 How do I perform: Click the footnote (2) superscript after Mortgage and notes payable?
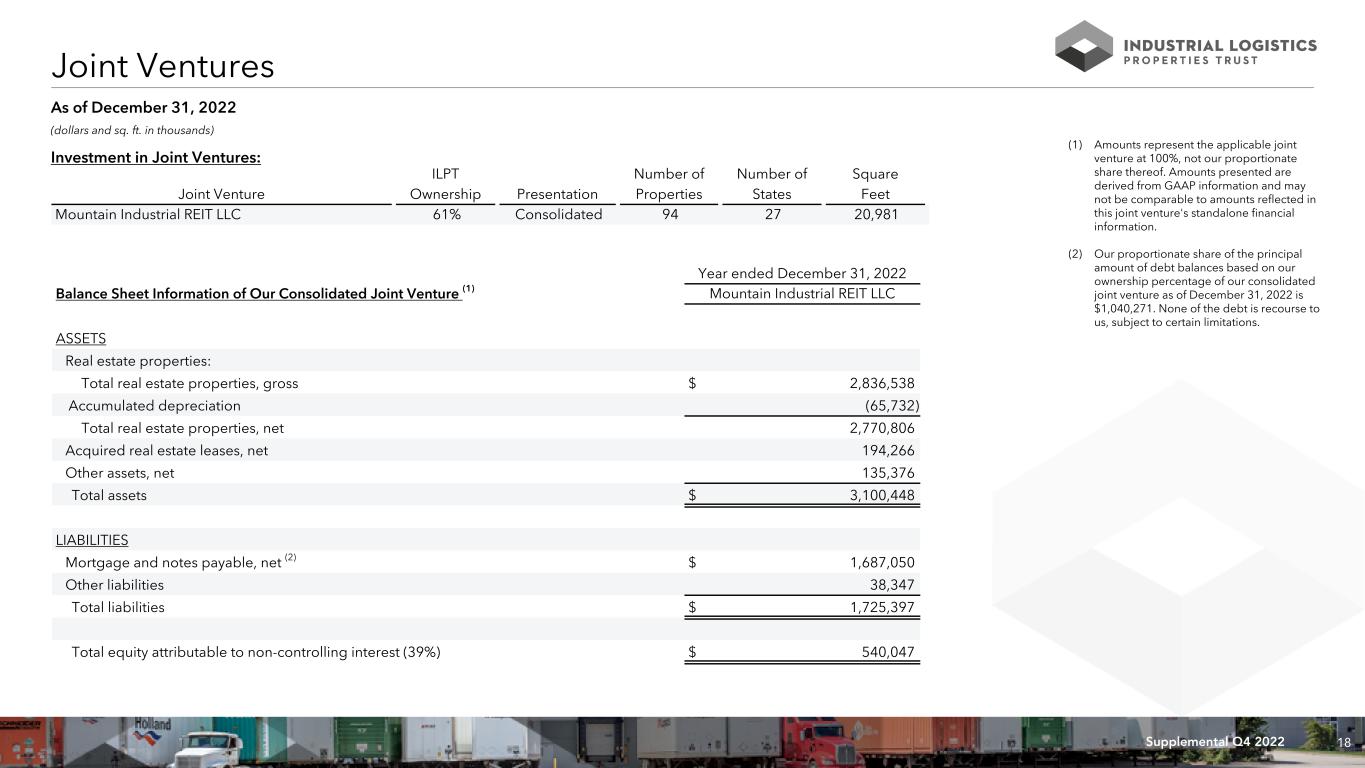[x=290, y=558]
